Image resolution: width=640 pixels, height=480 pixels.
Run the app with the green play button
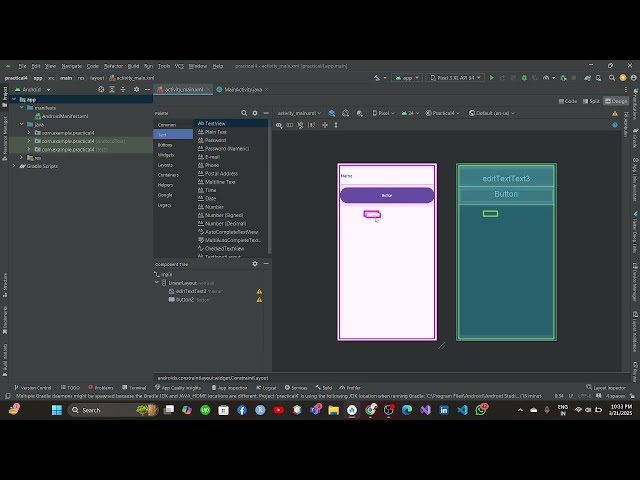(x=491, y=78)
